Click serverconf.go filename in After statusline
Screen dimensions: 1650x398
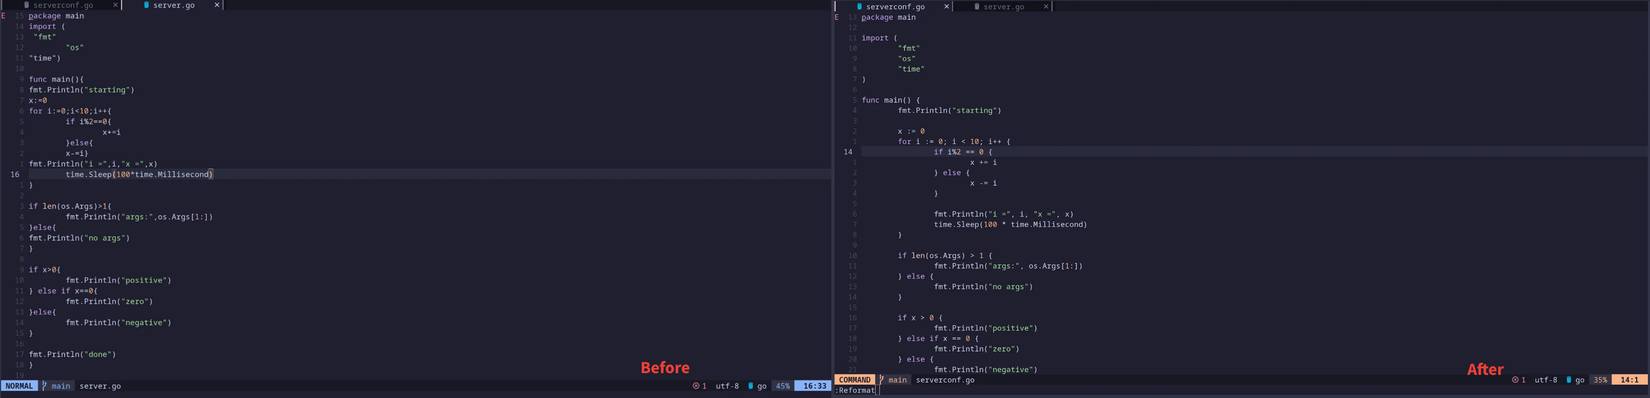945,380
